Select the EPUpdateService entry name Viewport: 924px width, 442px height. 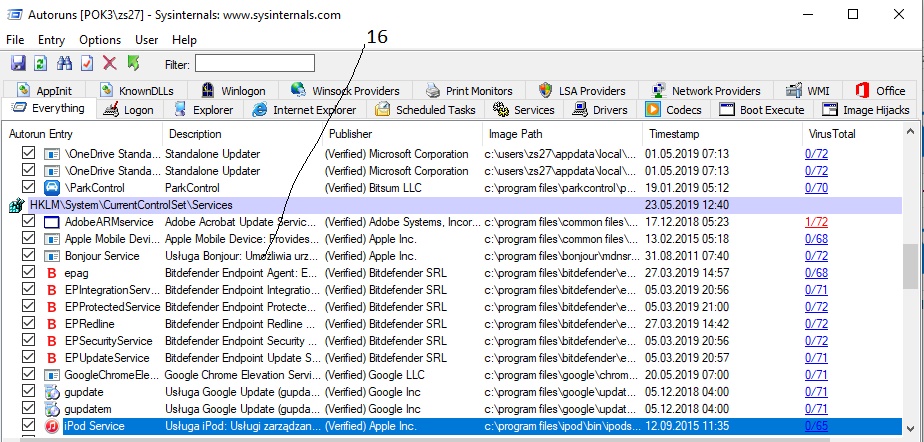[x=107, y=358]
